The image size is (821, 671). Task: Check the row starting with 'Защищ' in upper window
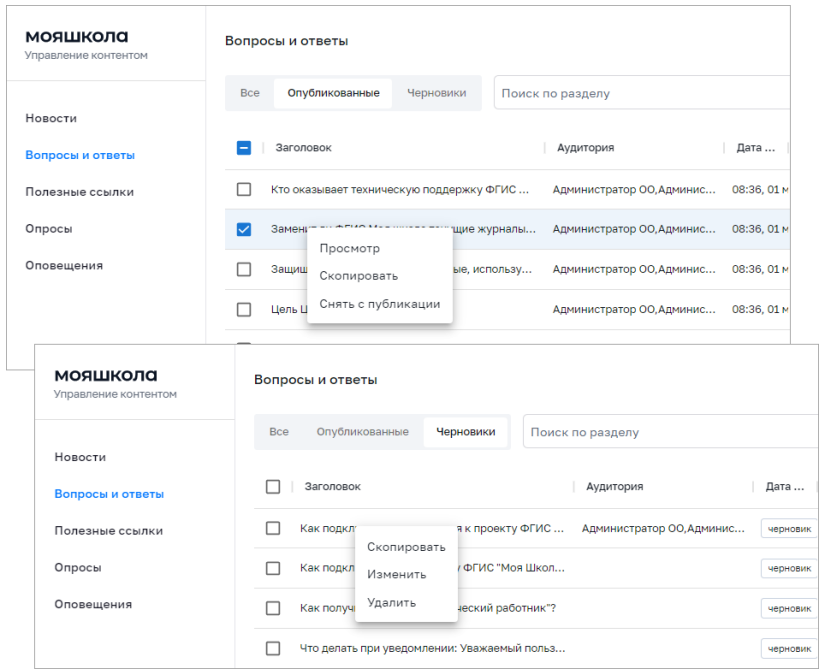244,269
